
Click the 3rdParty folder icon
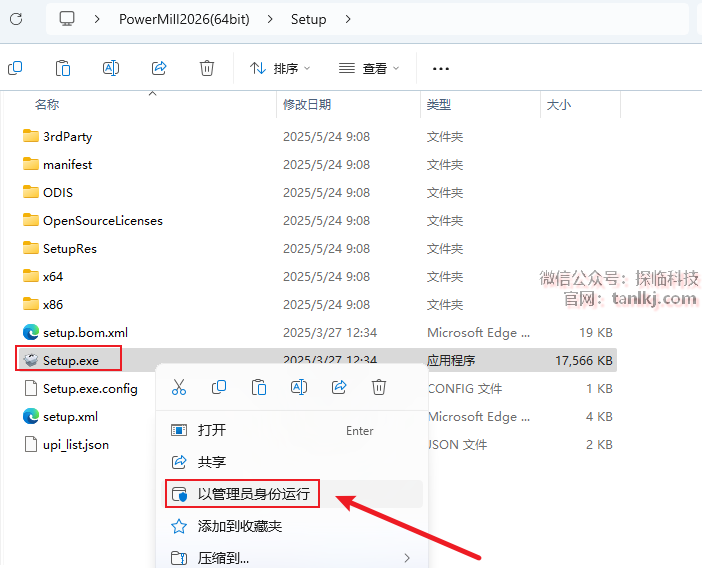coord(30,136)
